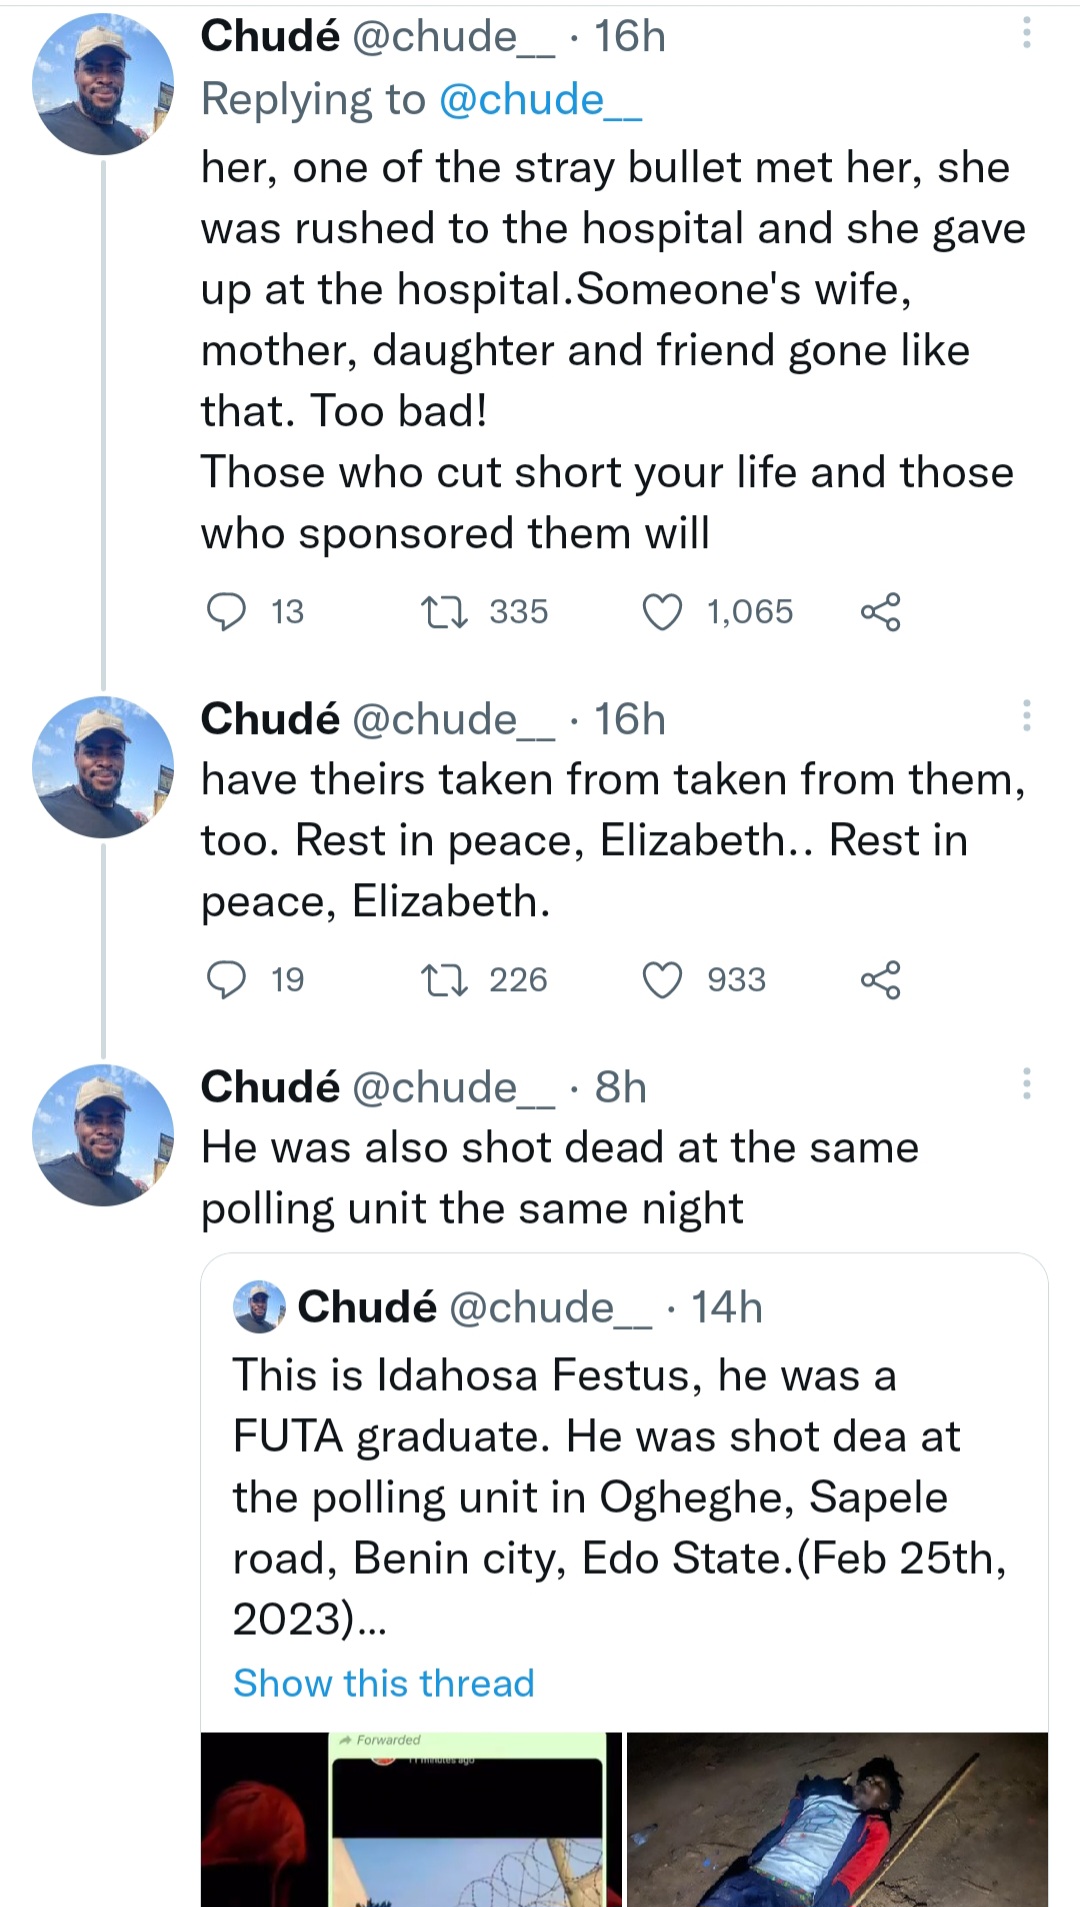
Task: Retweet the tweet with 335 retweets
Action: [444, 611]
